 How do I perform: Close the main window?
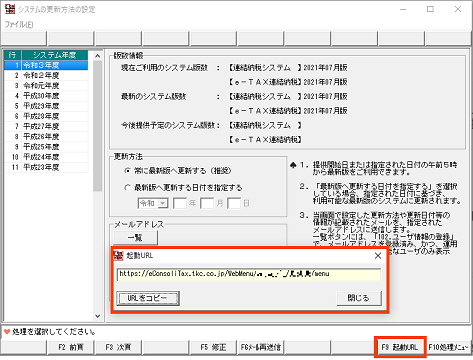pos(458,9)
